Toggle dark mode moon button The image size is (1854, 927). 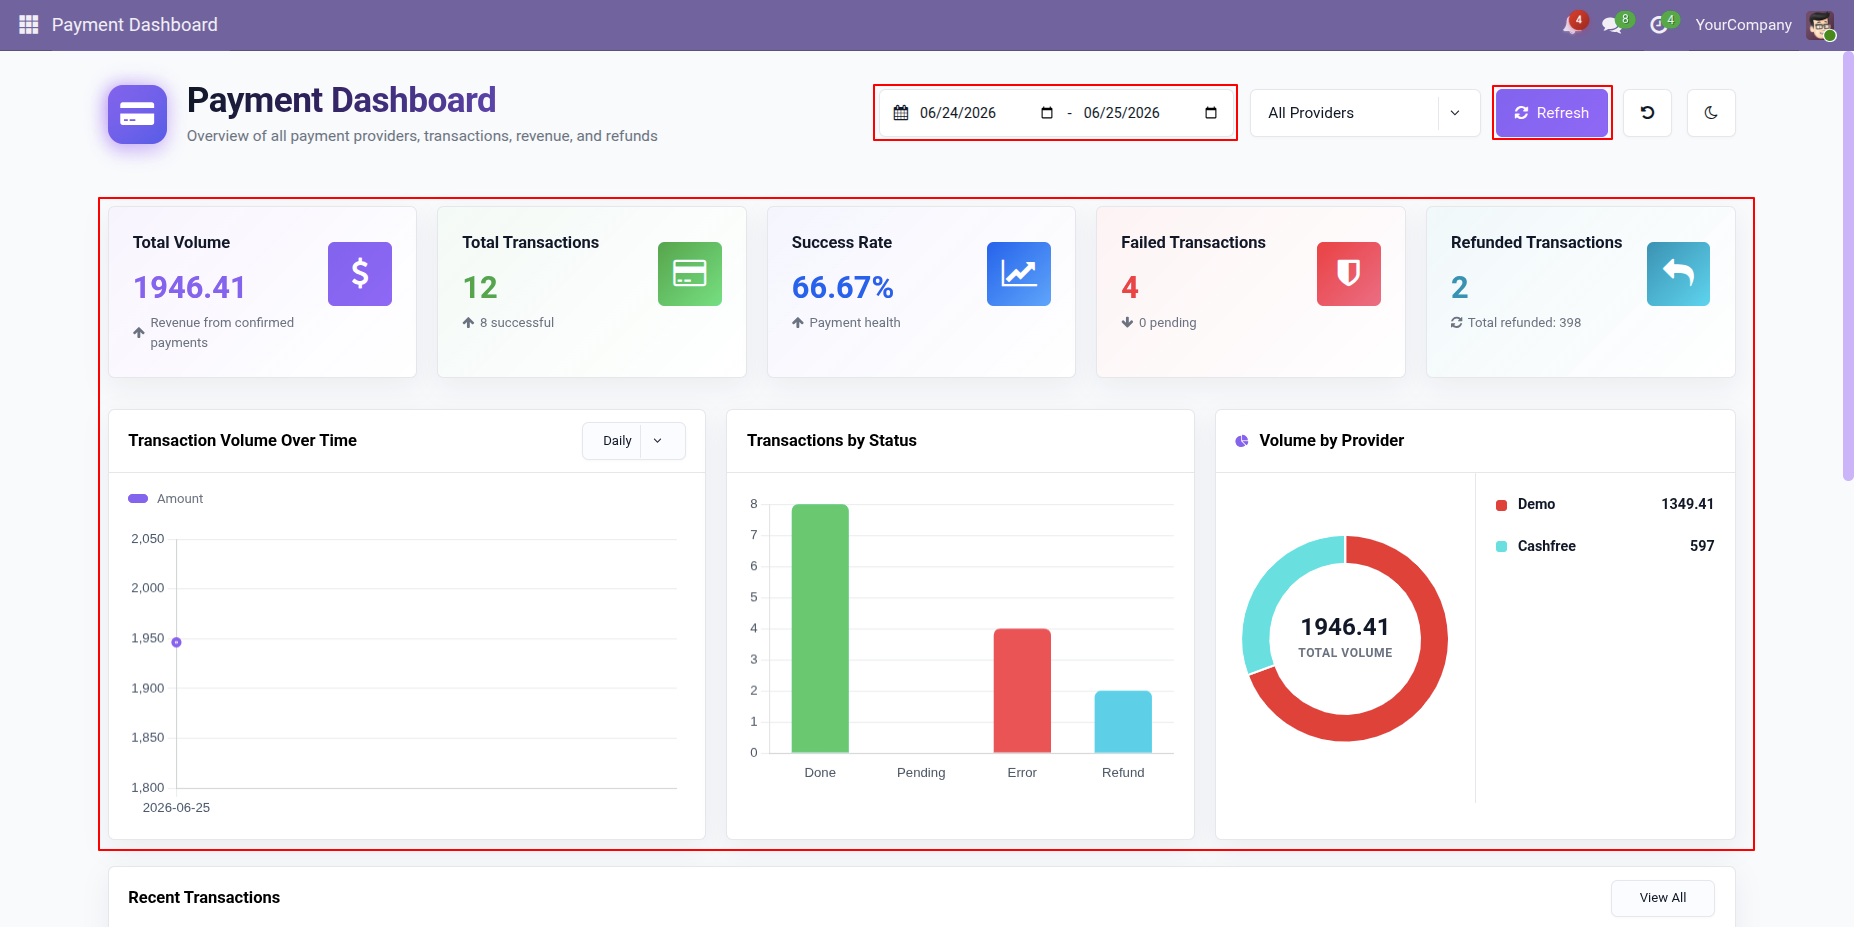1711,113
